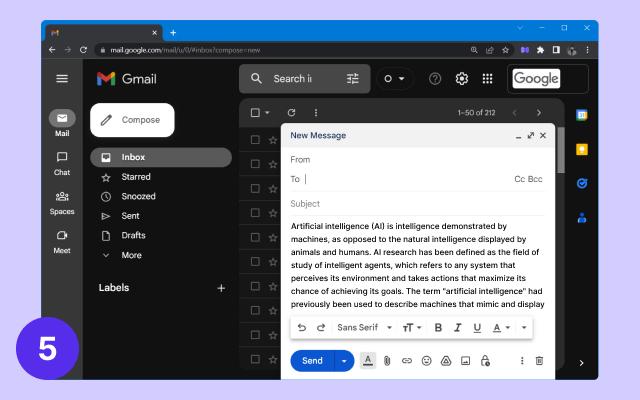Image resolution: width=640 pixels, height=400 pixels.
Task: Undo the last edit in compose
Action: click(302, 328)
